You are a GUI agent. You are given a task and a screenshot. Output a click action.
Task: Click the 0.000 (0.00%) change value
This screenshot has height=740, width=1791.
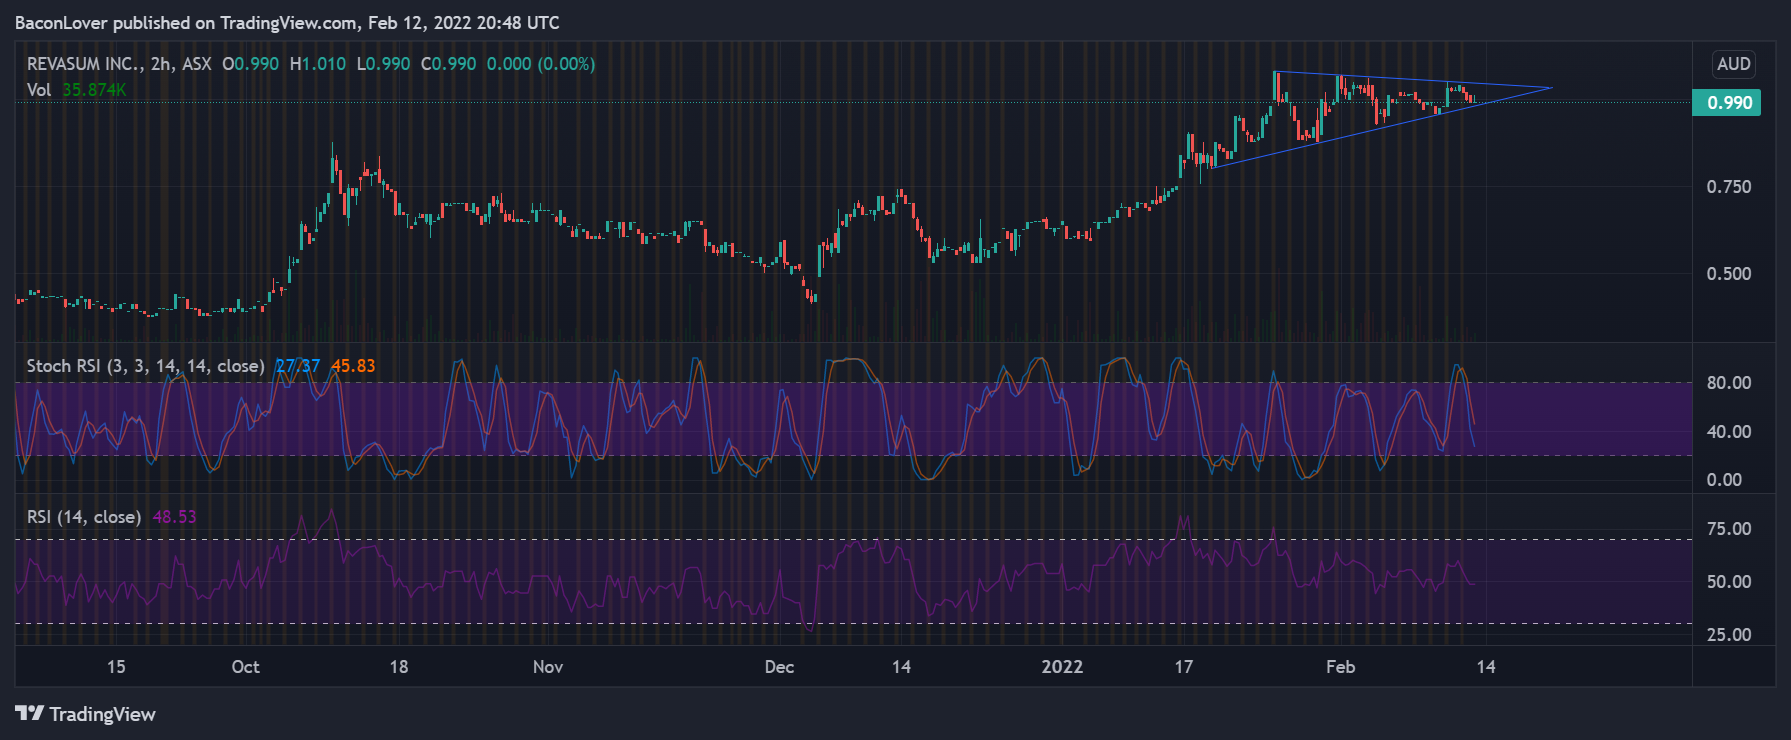[x=541, y=64]
